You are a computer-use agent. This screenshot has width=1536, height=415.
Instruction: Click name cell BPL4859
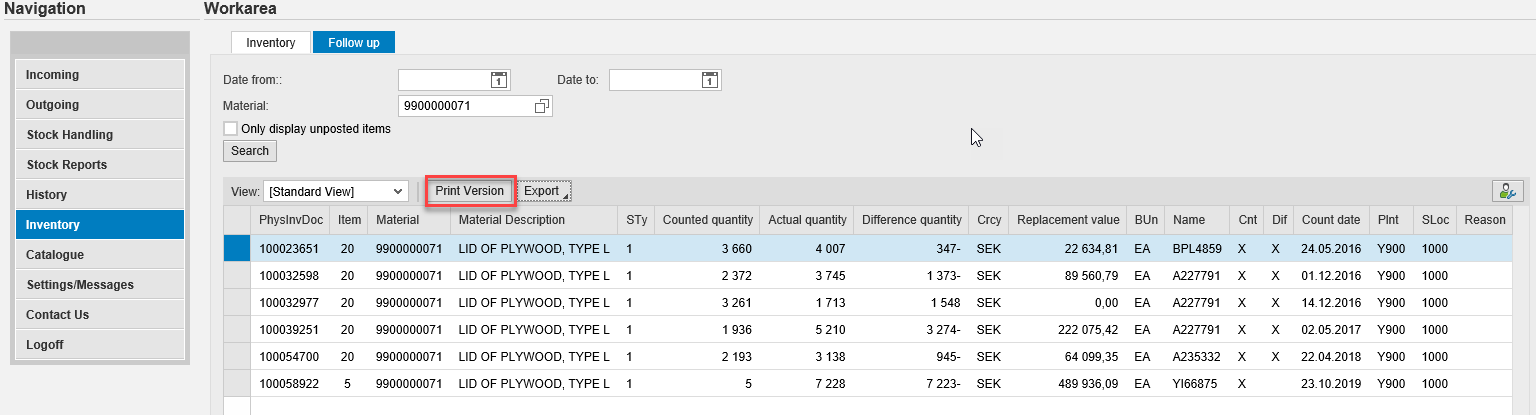tap(1197, 249)
